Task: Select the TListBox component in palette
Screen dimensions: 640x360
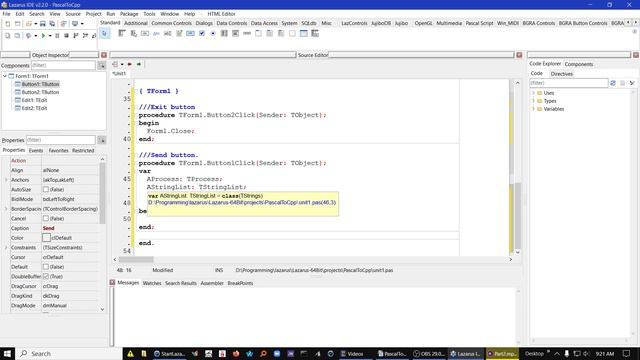Action: (x=224, y=33)
